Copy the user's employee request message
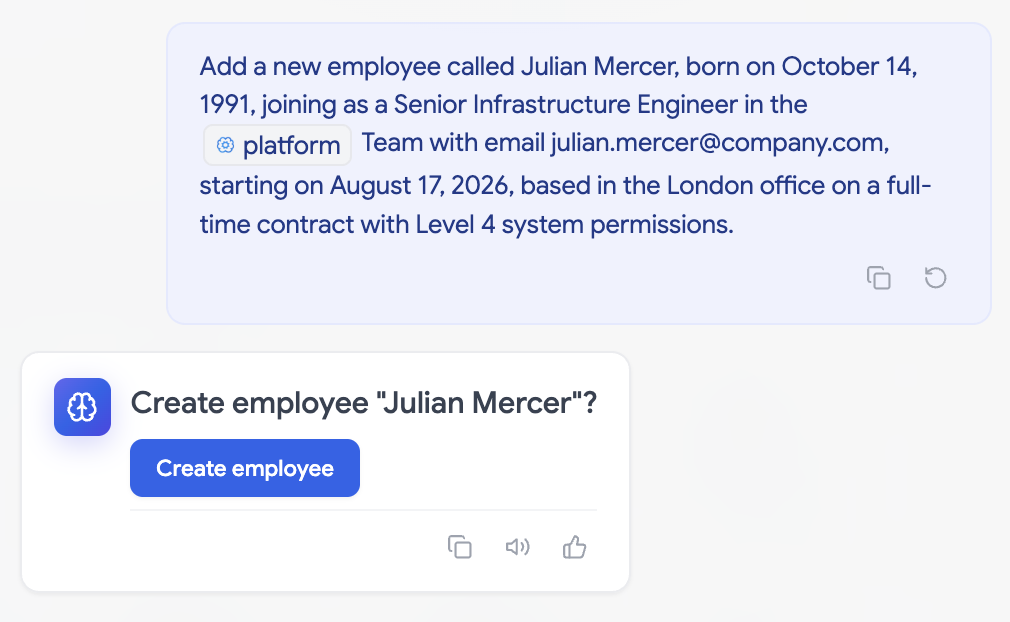The image size is (1010, 622). [x=879, y=278]
